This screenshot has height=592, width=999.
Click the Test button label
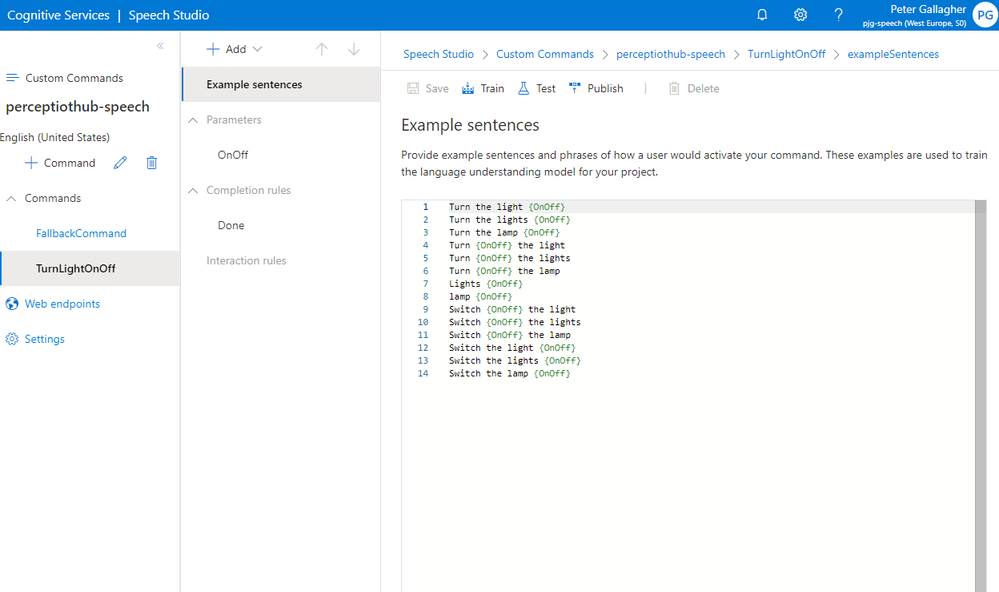[x=545, y=89]
